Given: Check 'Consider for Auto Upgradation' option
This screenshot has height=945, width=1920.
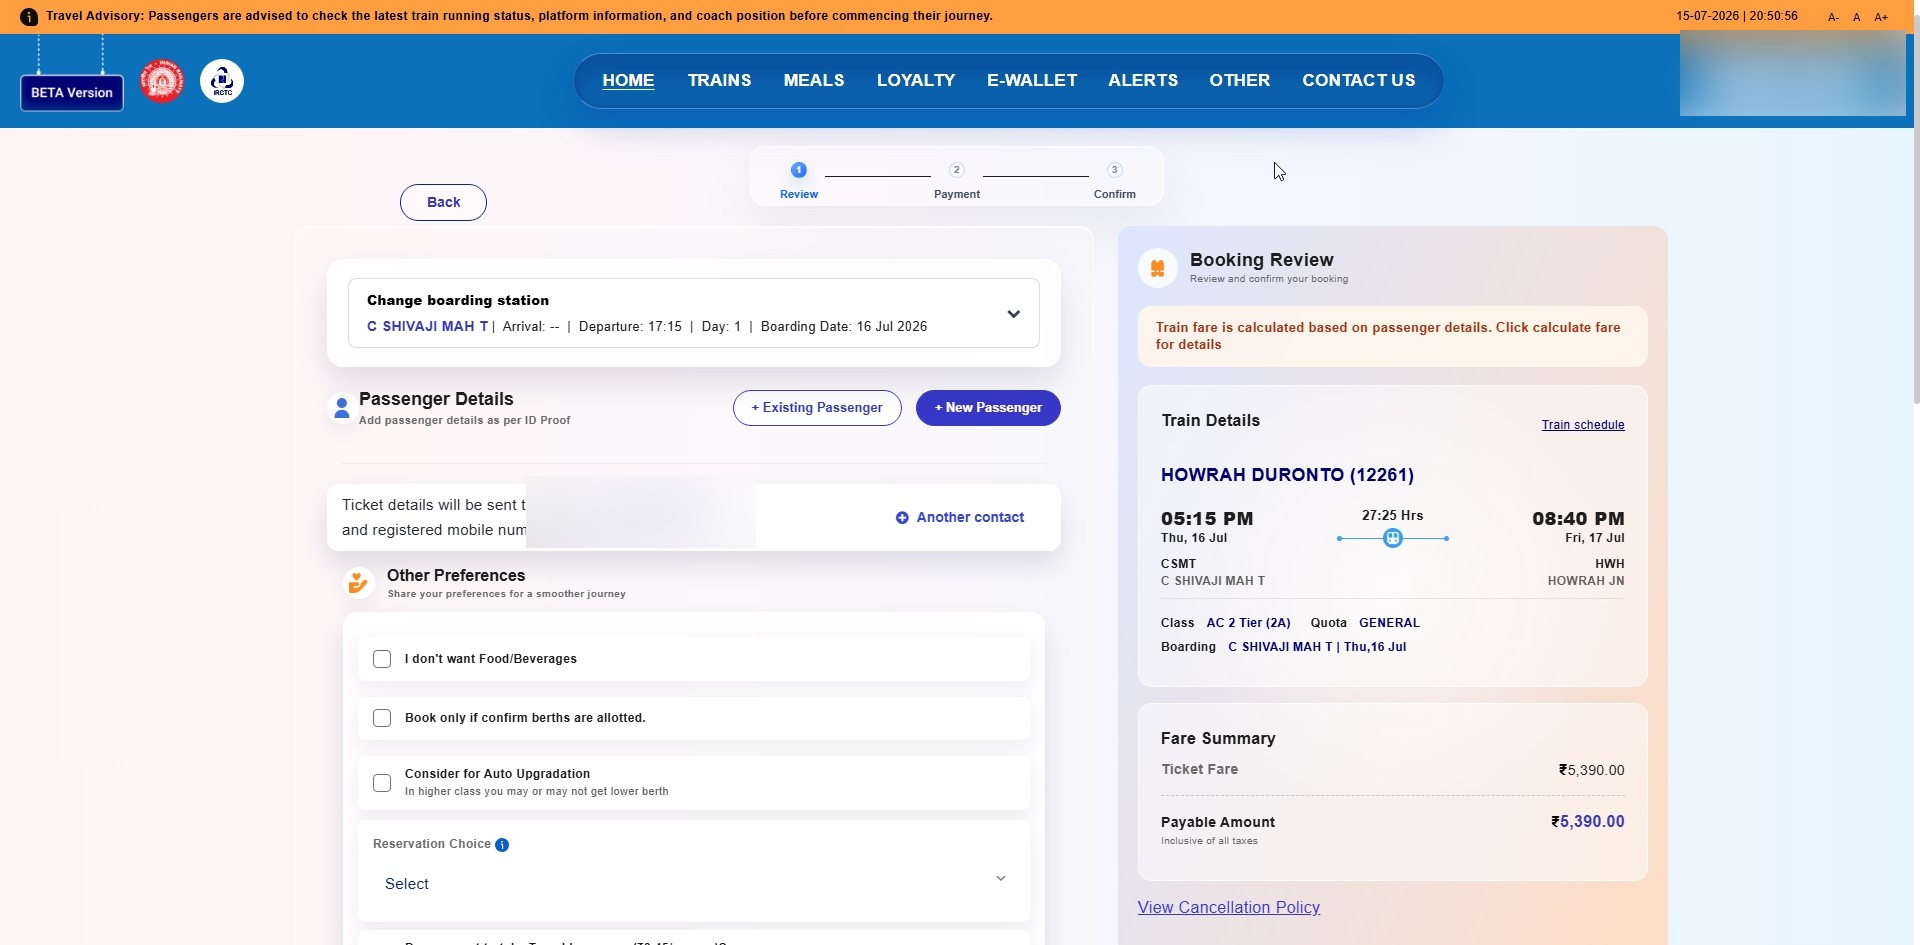Looking at the screenshot, I should pos(382,783).
